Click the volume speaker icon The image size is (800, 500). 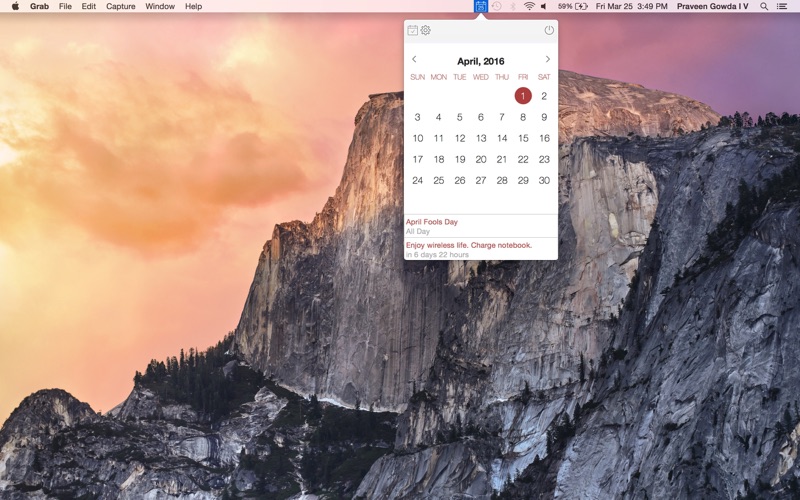tap(545, 6)
